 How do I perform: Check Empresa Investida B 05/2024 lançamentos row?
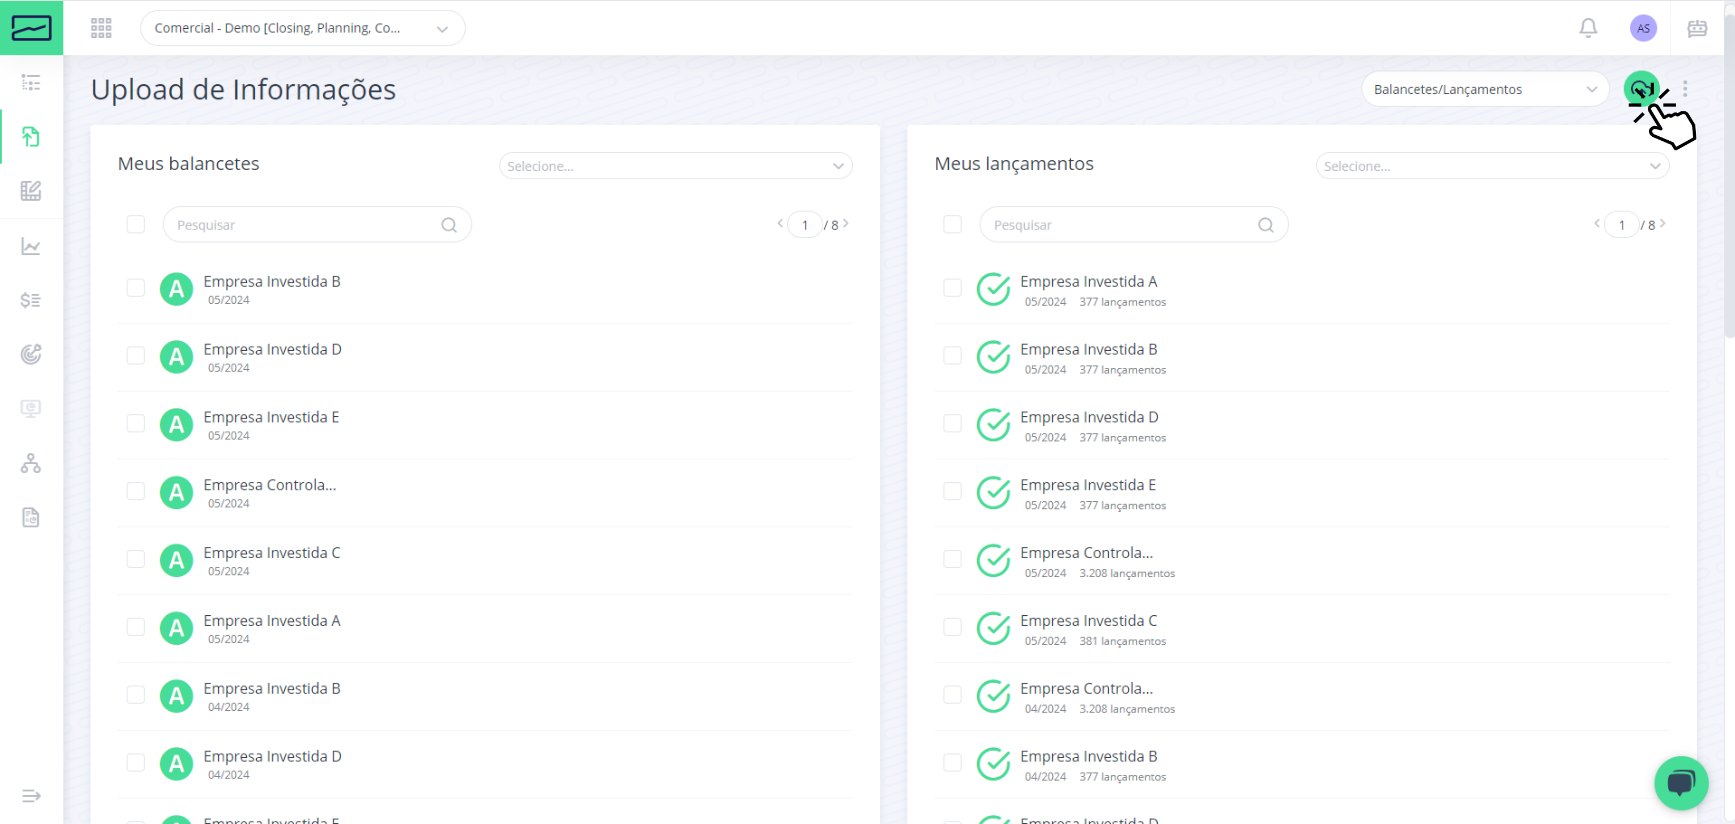(x=953, y=356)
